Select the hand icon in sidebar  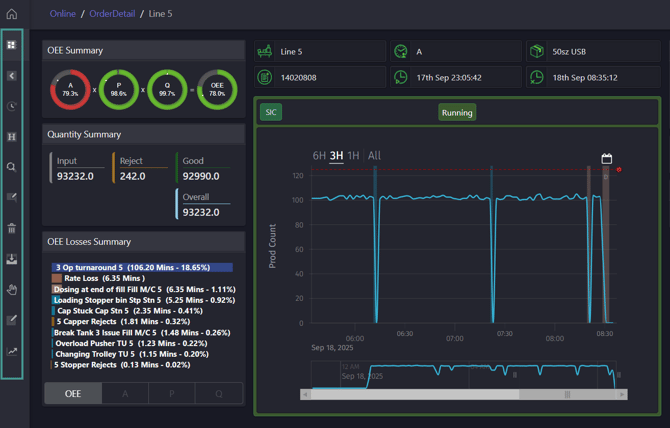[x=12, y=290]
